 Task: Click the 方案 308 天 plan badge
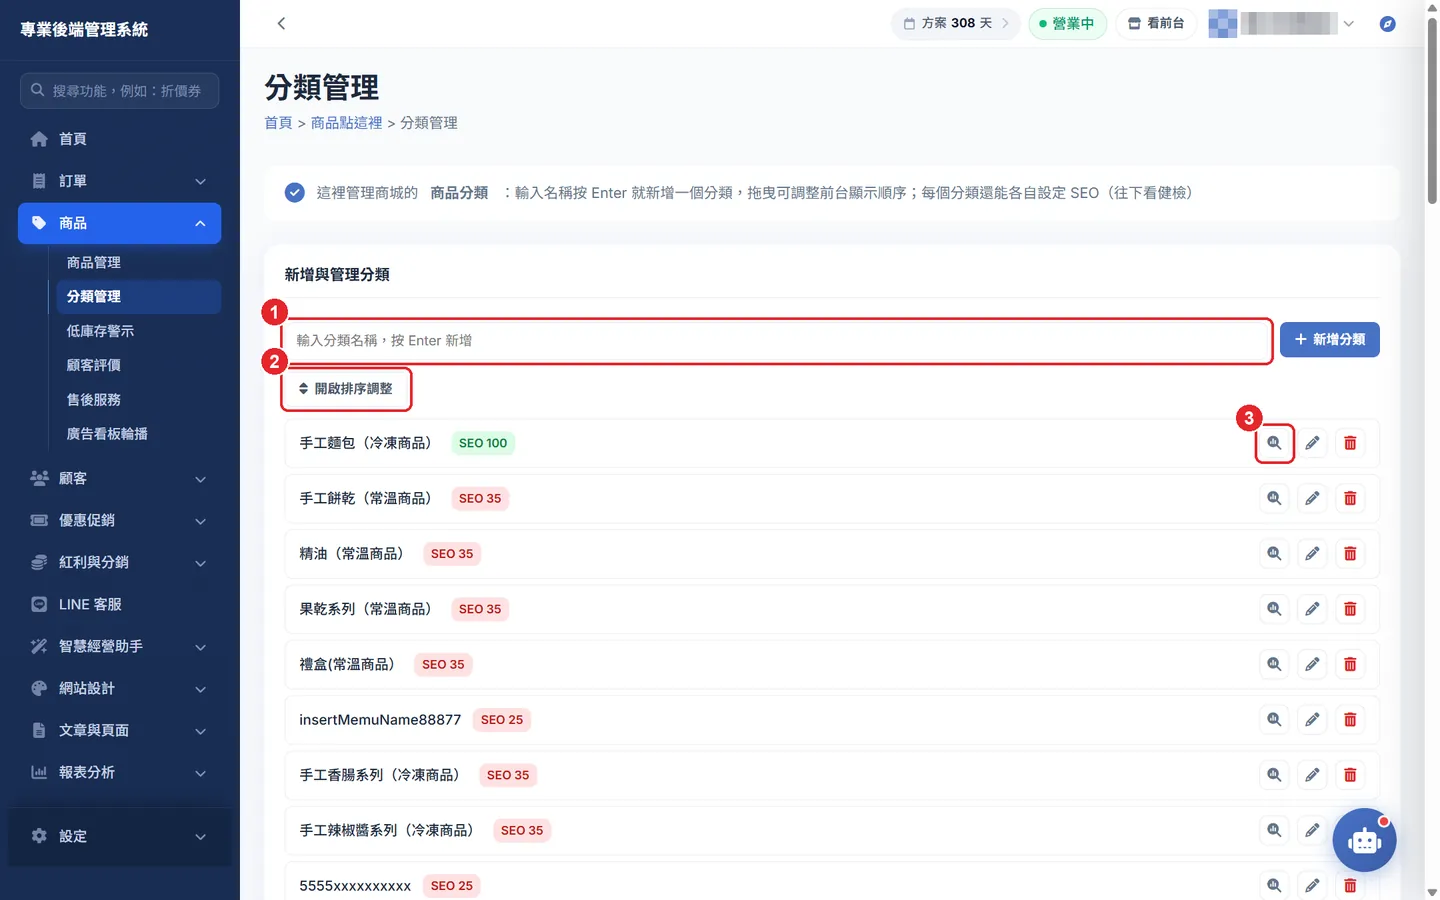tap(955, 23)
